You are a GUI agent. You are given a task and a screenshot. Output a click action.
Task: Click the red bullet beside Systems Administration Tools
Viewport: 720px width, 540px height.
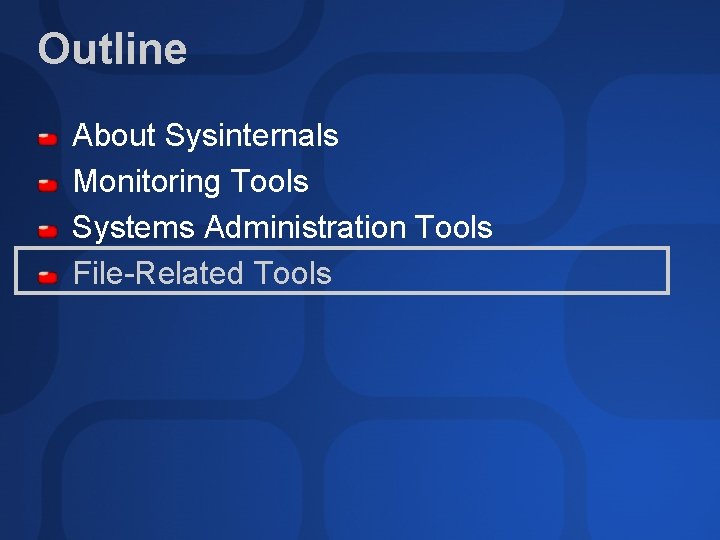(48, 231)
